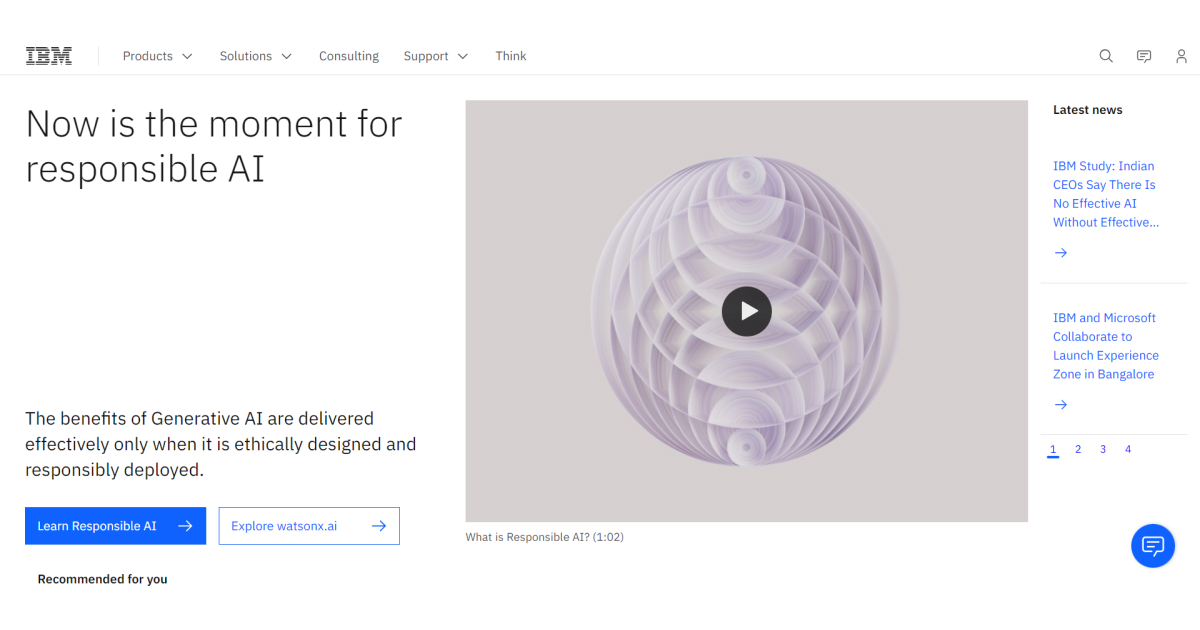Expand the Support dropdown menu
Image resolution: width=1200 pixels, height=630 pixels.
(x=436, y=56)
